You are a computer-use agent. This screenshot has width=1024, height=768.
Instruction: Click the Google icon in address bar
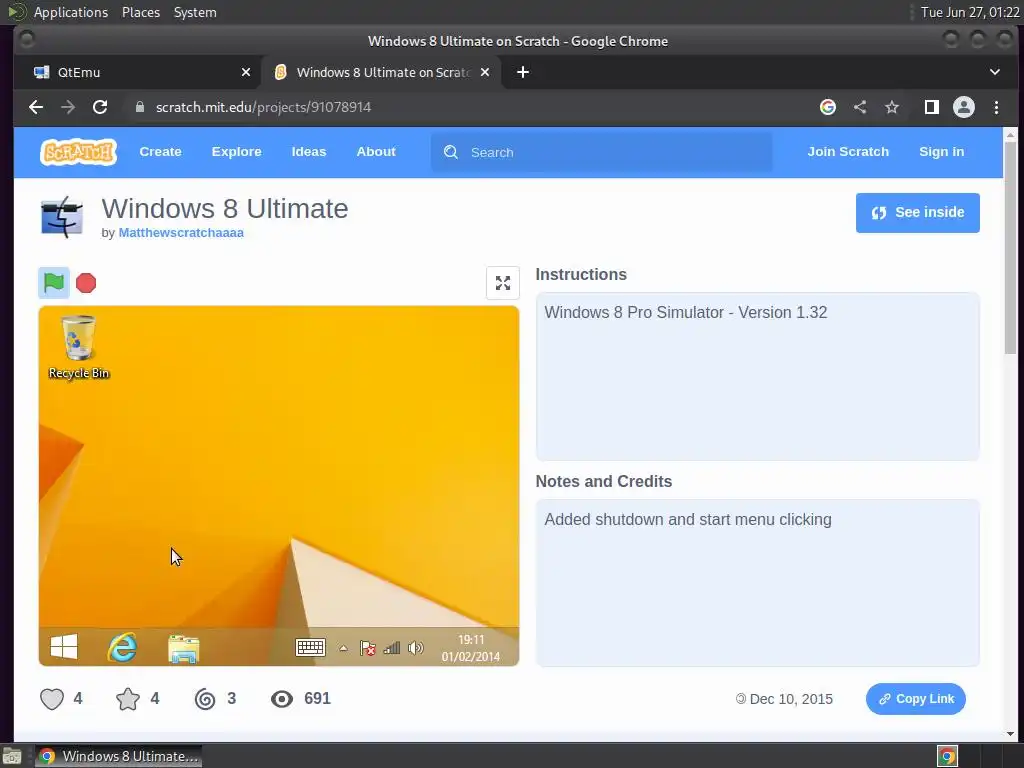coord(827,107)
